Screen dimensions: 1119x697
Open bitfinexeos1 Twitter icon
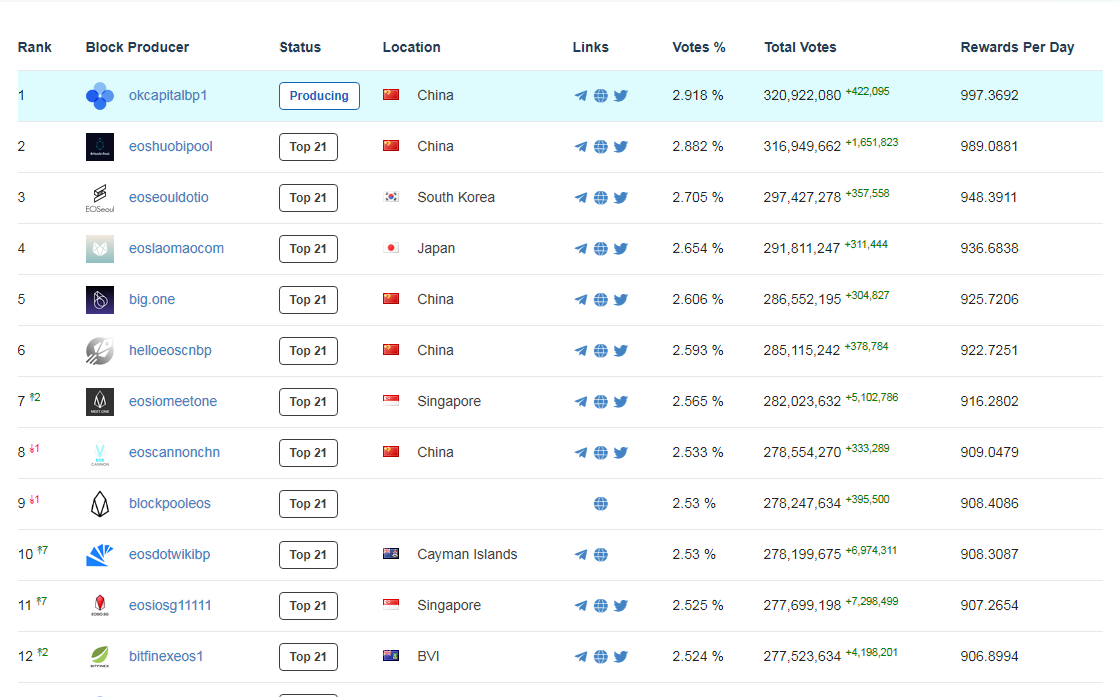point(621,657)
